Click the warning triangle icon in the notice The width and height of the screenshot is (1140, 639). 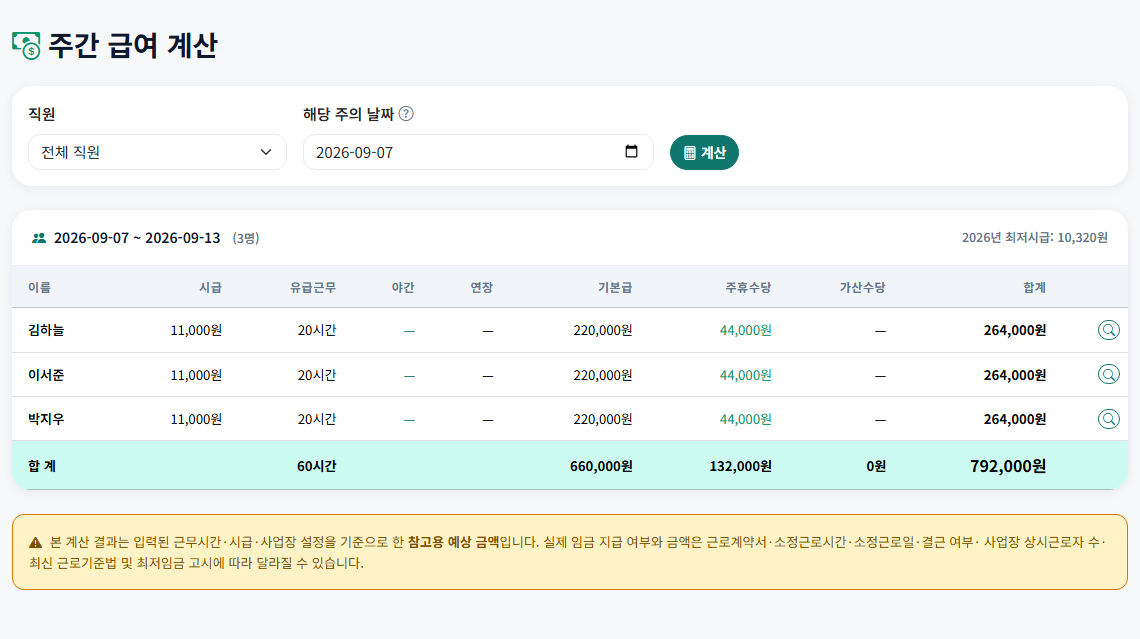pos(35,542)
